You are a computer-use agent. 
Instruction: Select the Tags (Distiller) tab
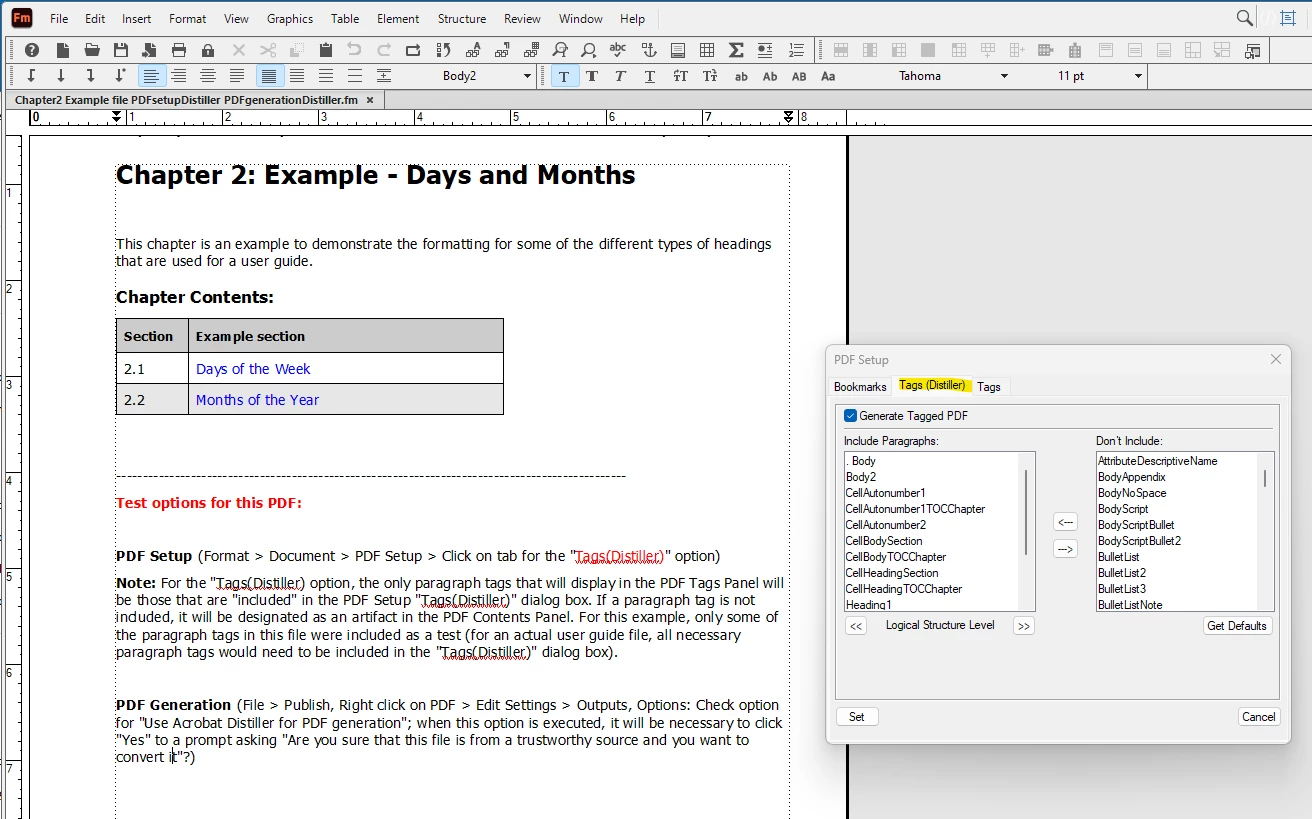(932, 385)
